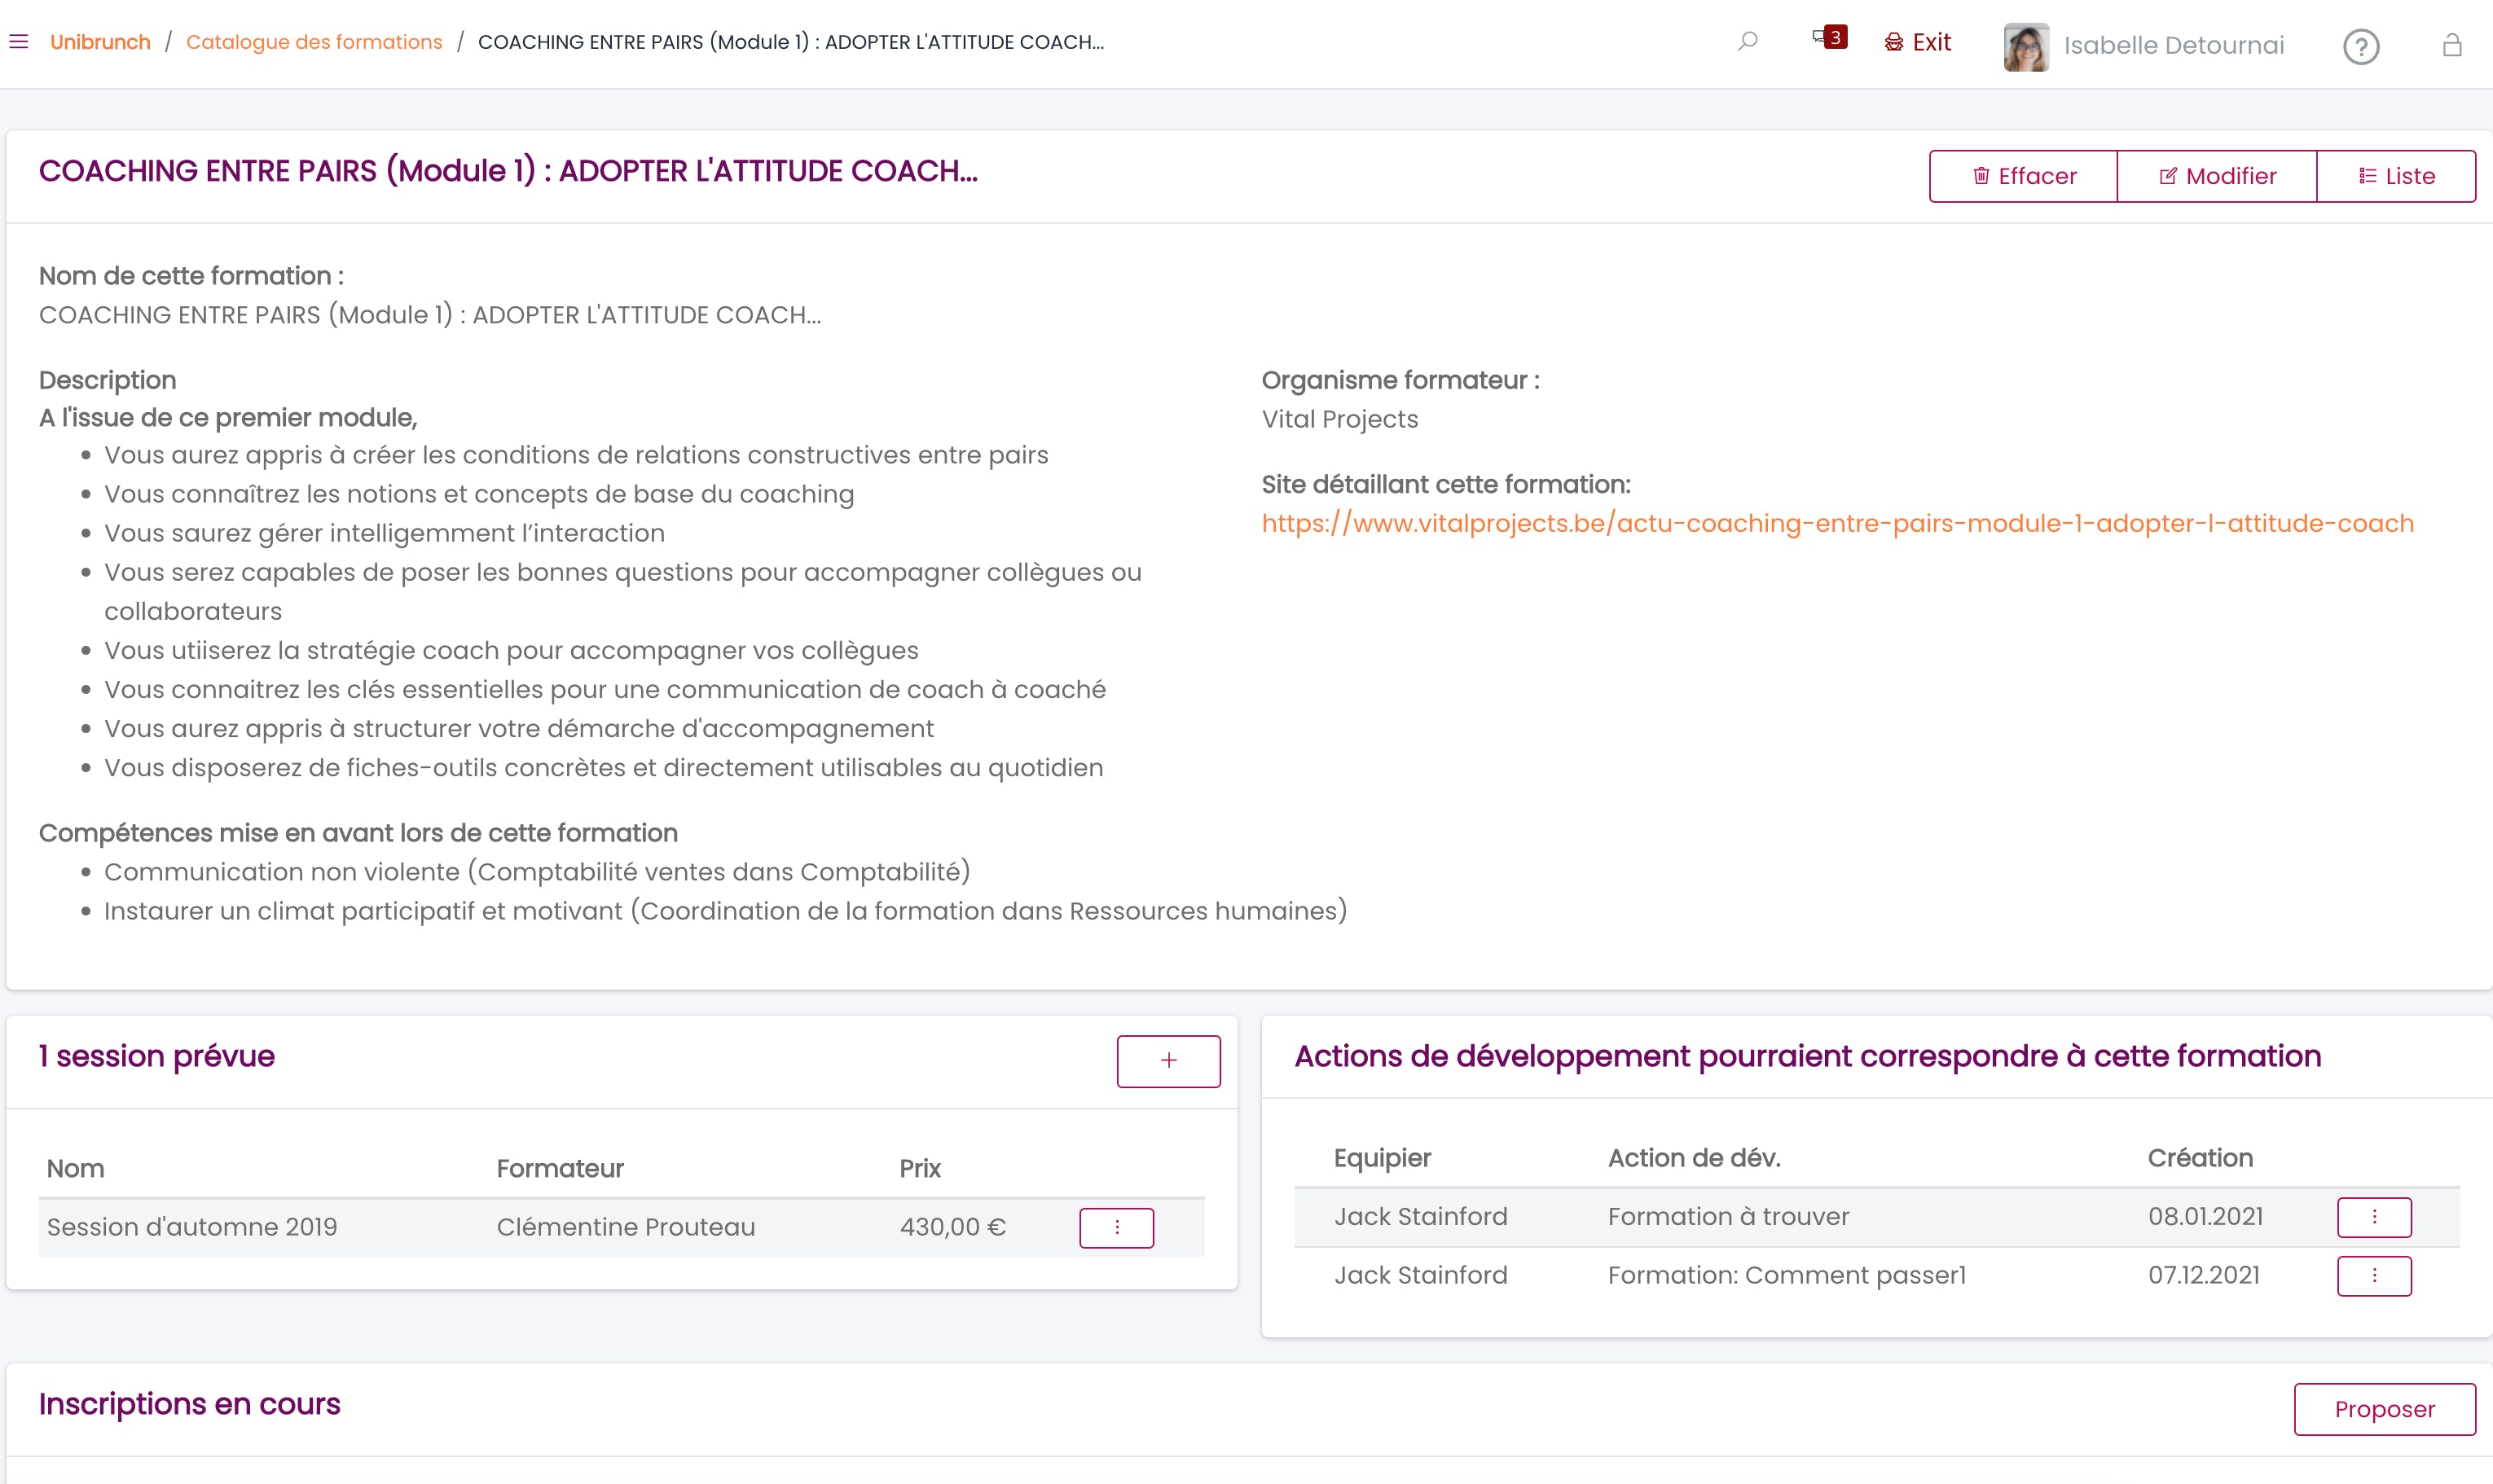Open options for Formation à trouver row
The height and width of the screenshot is (1484, 2493).
click(2373, 1217)
